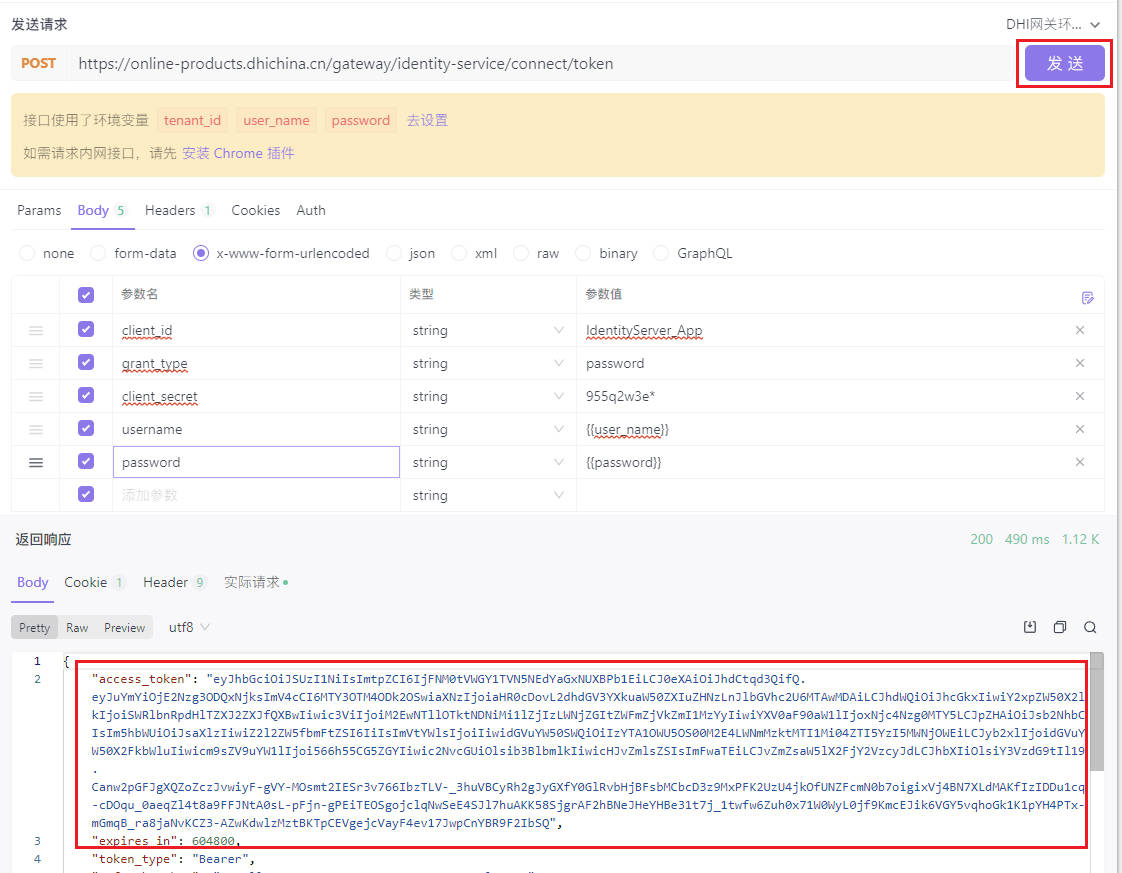The image size is (1122, 873).
Task: Switch to the response Cookie tab
Action: 94,582
